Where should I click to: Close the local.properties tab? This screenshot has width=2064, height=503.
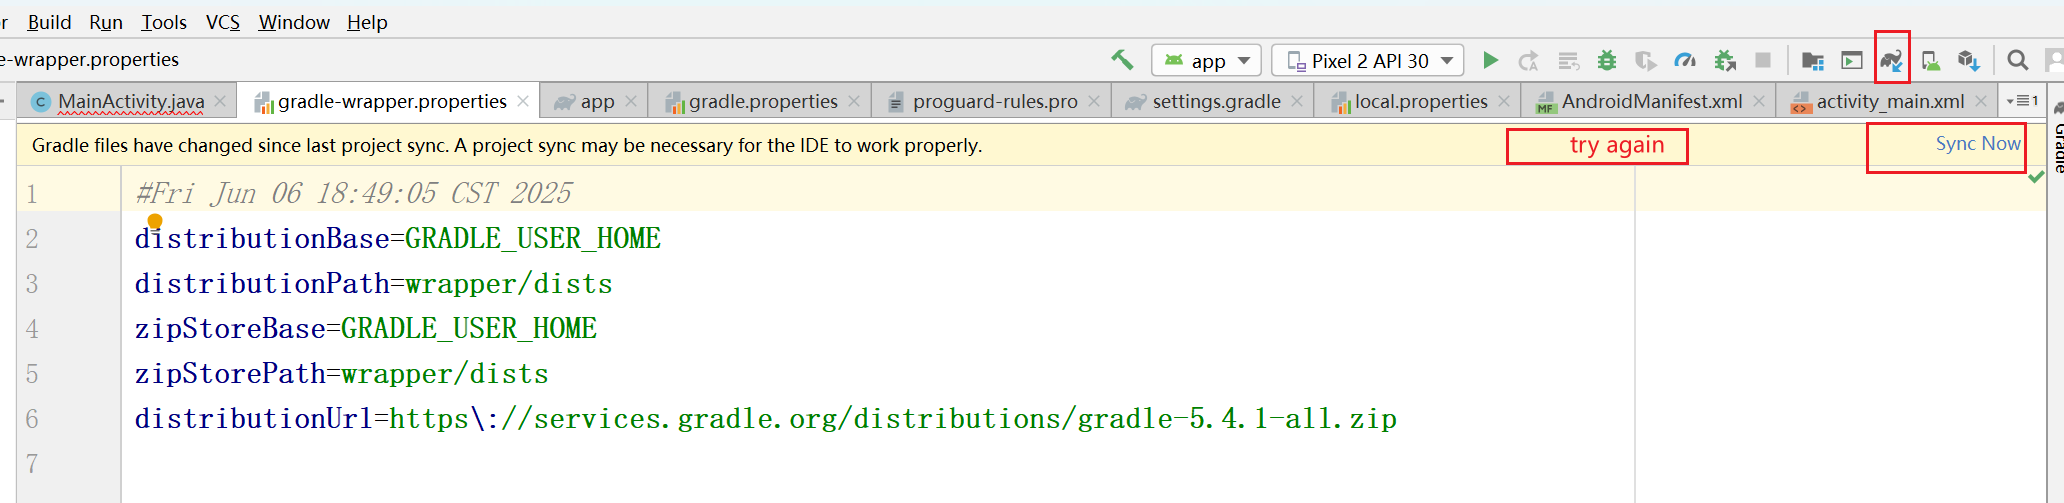coord(1504,101)
